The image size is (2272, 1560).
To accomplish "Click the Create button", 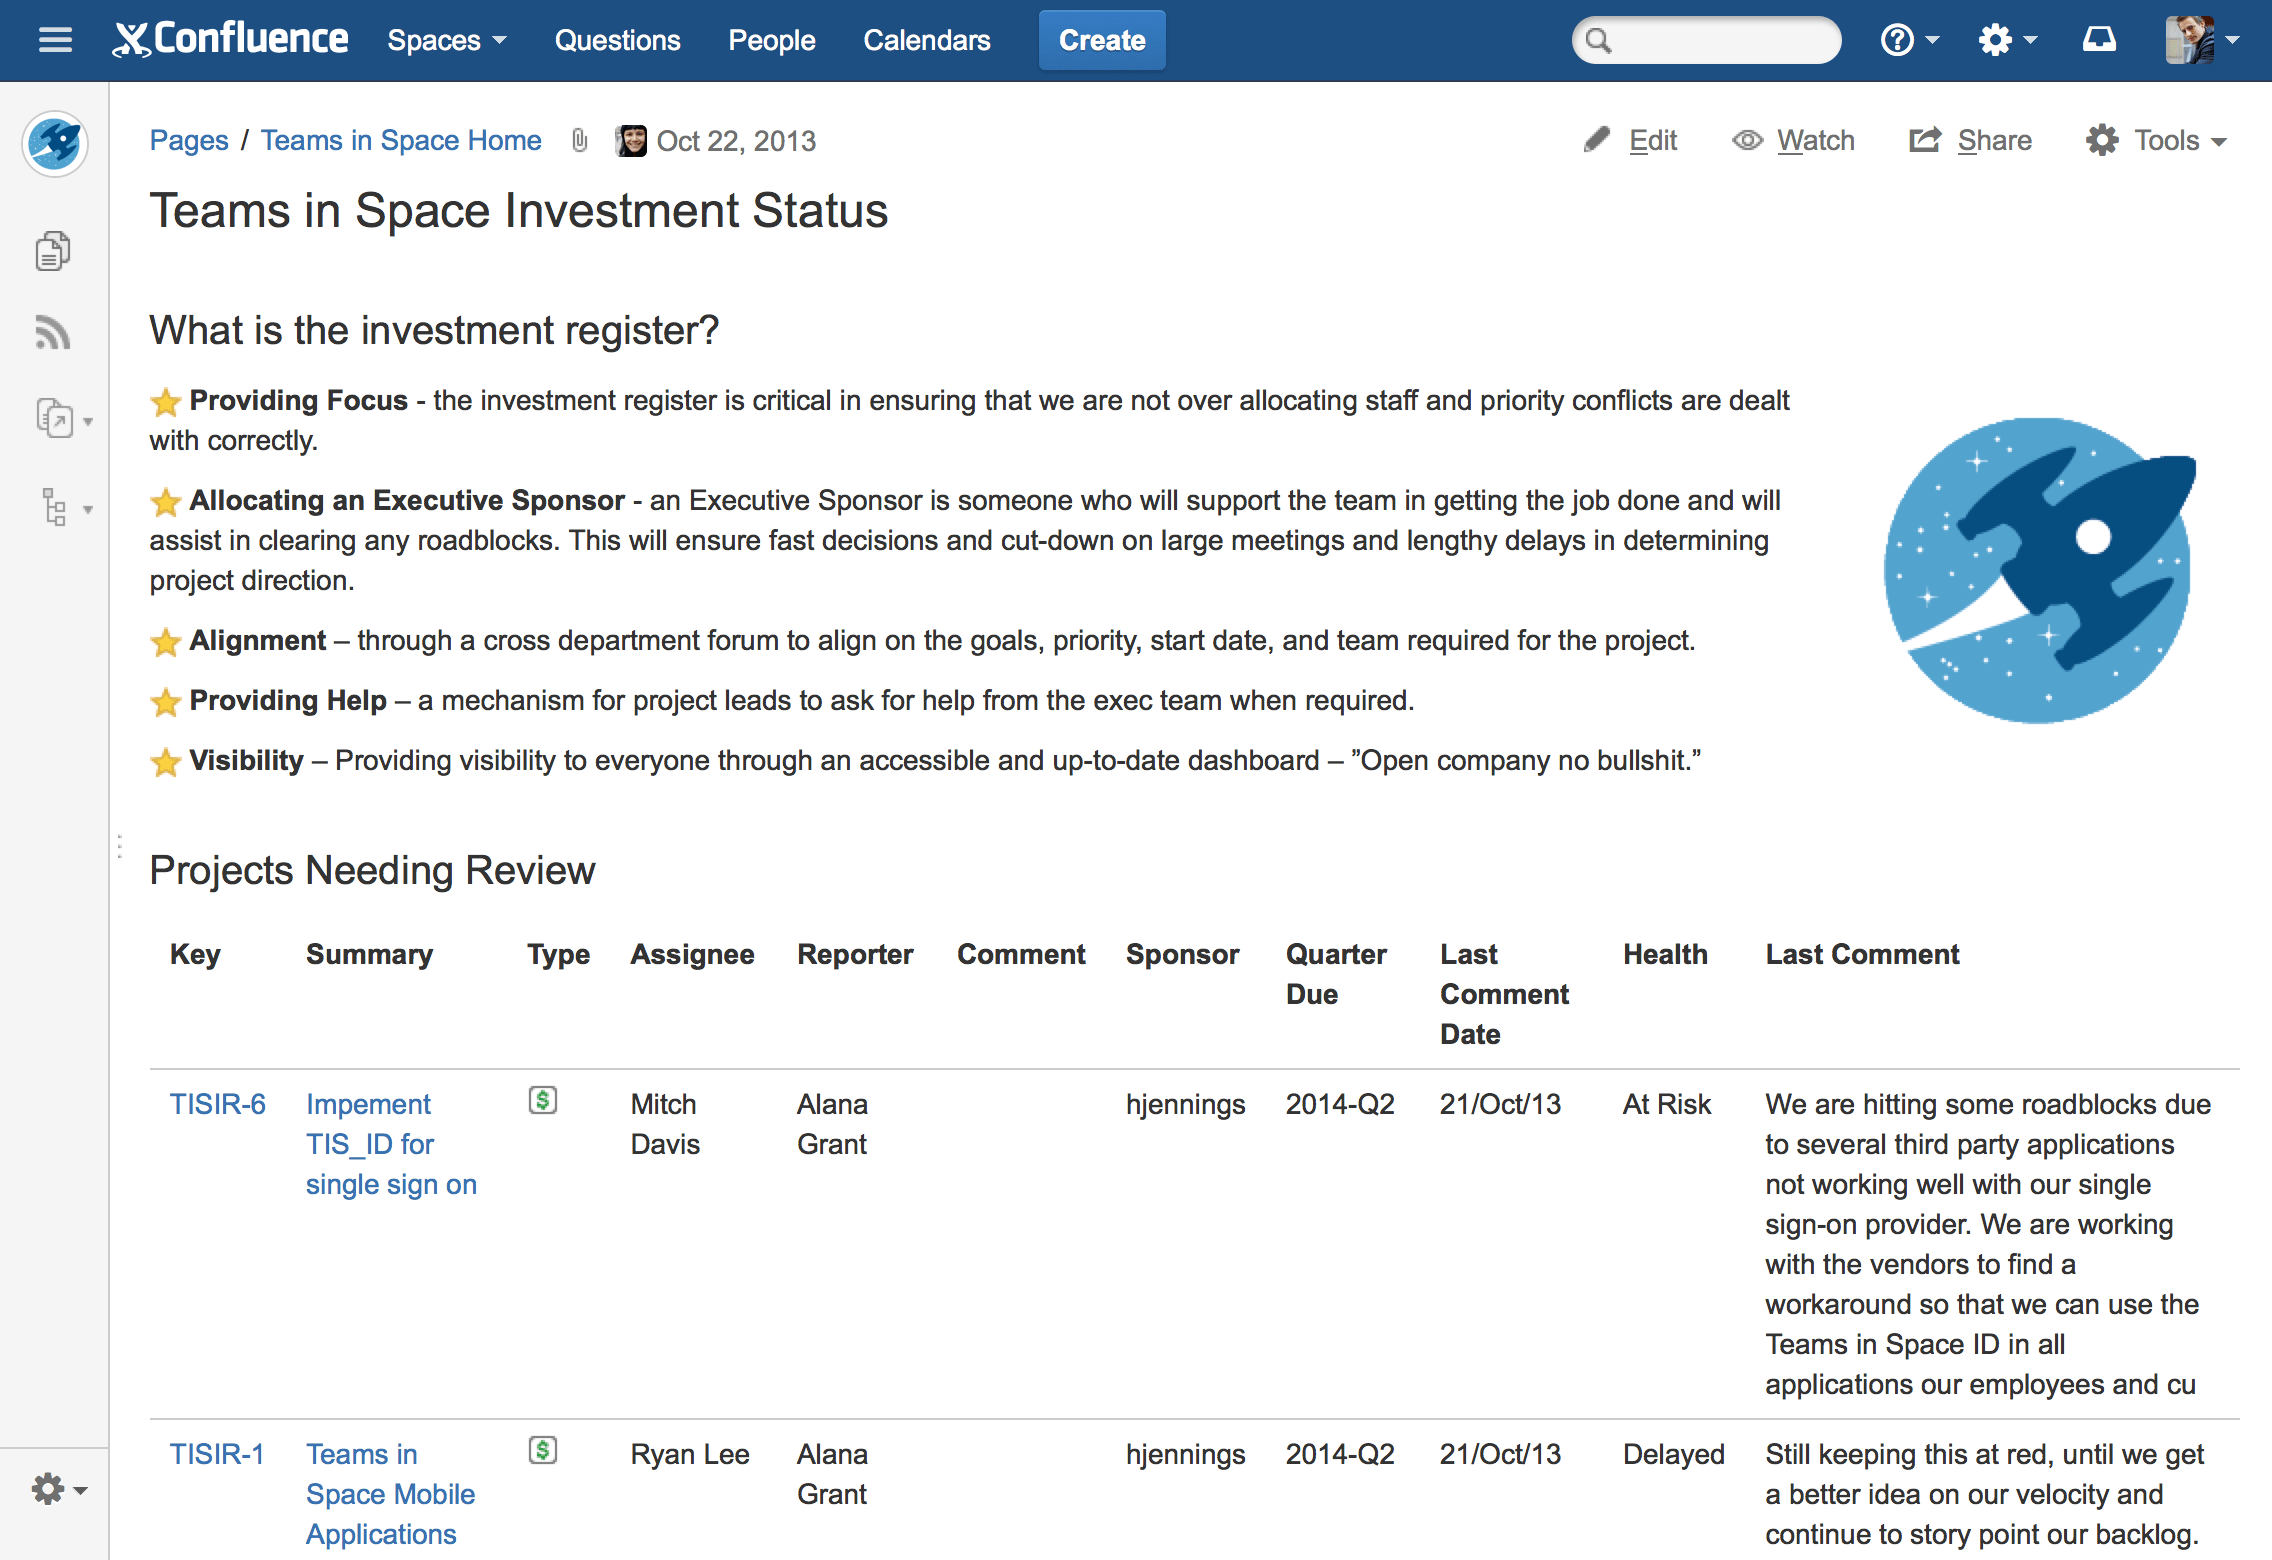I will click(1101, 40).
